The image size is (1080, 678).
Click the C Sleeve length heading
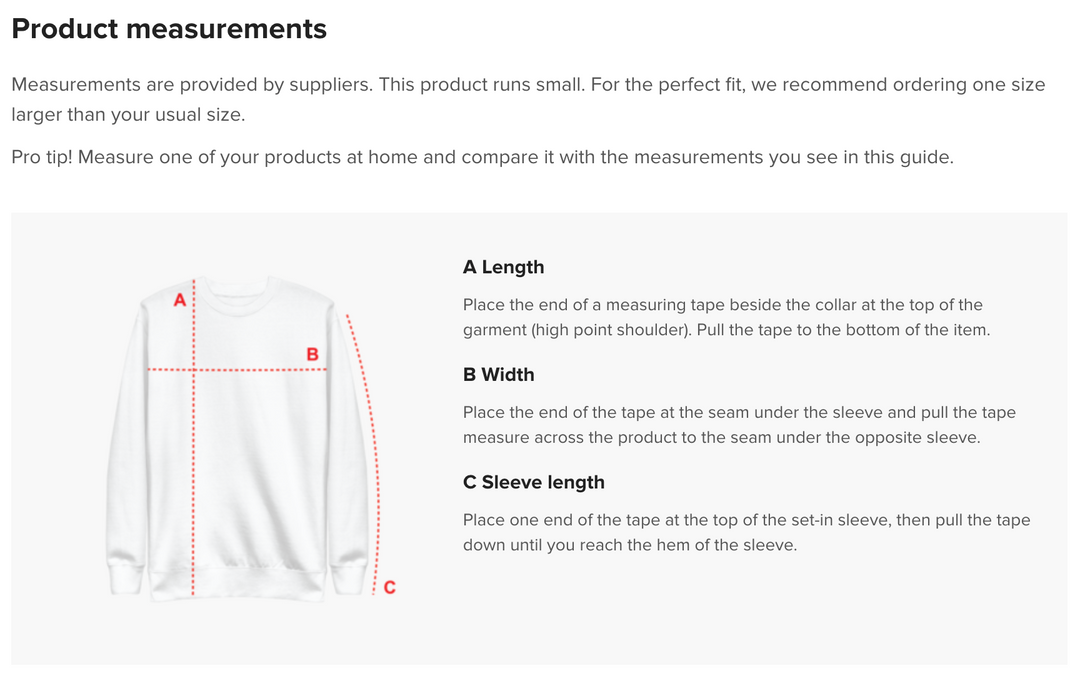pos(534,482)
